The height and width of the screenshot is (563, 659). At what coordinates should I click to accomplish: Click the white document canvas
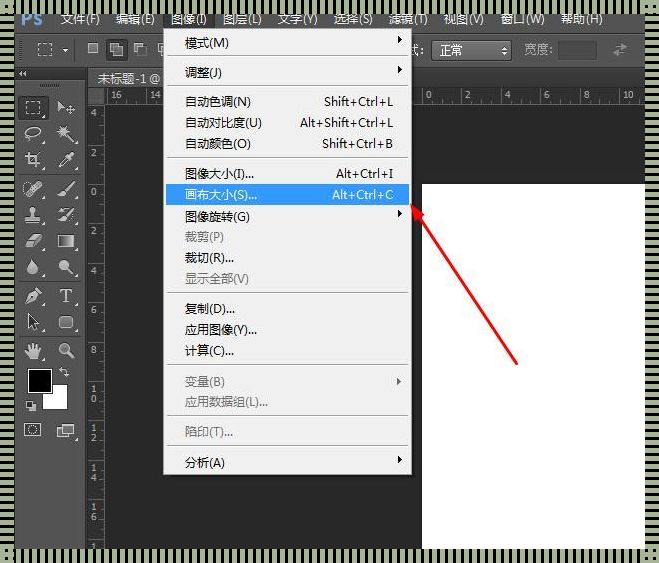coord(533,366)
